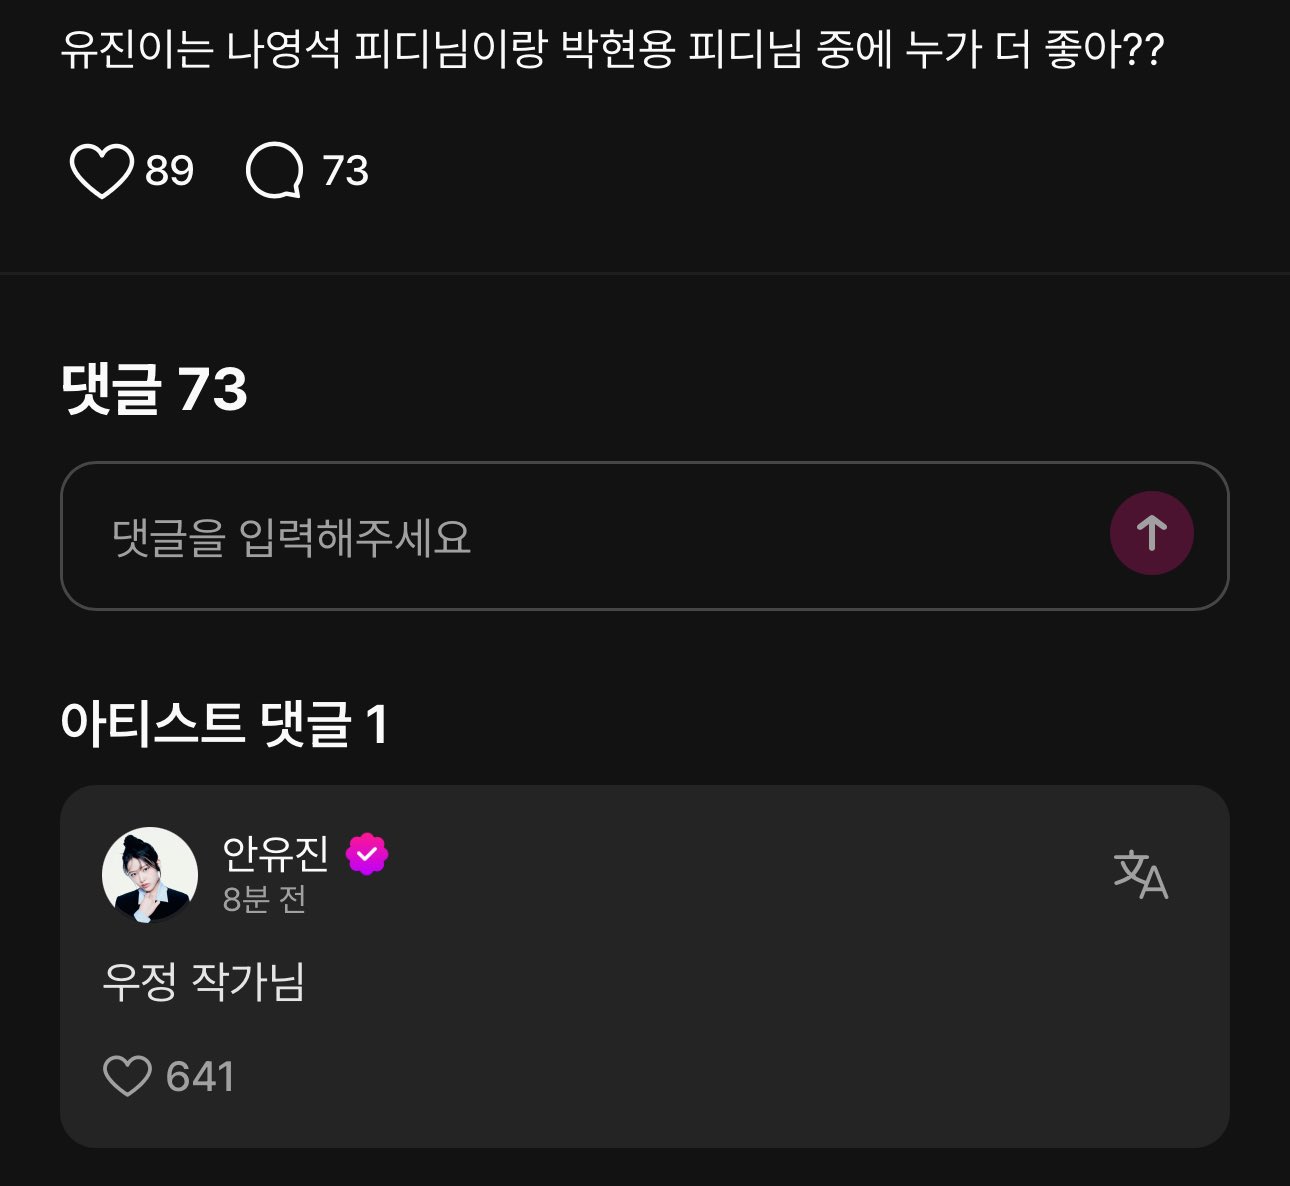Viewport: 1290px width, 1186px height.
Task: Click the divider line below the post actions
Action: (x=645, y=273)
